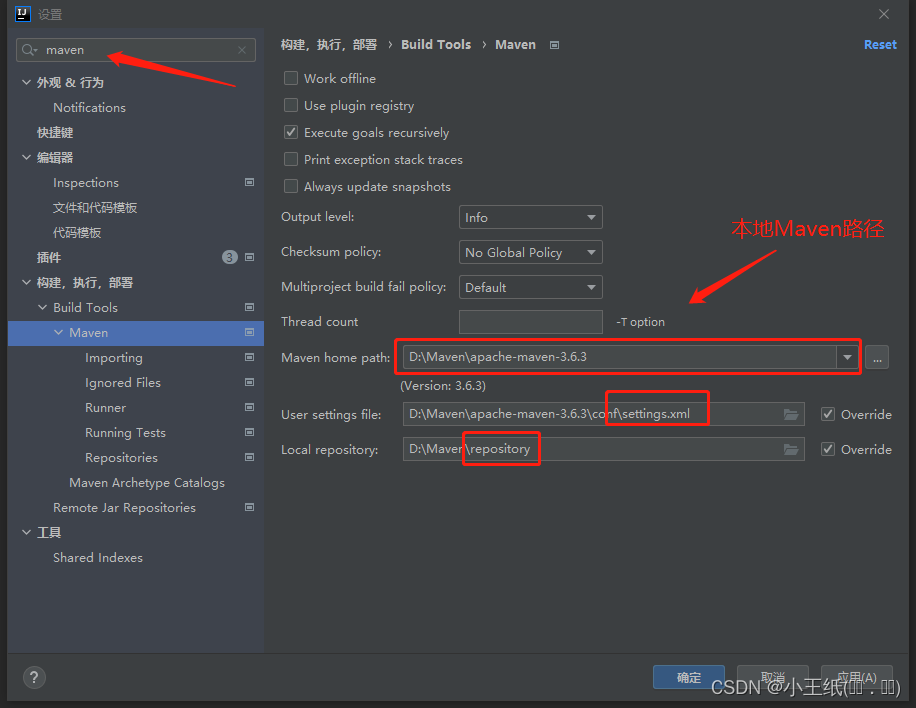Clear the maven search field with the x
916x708 pixels.
pyautogui.click(x=241, y=49)
